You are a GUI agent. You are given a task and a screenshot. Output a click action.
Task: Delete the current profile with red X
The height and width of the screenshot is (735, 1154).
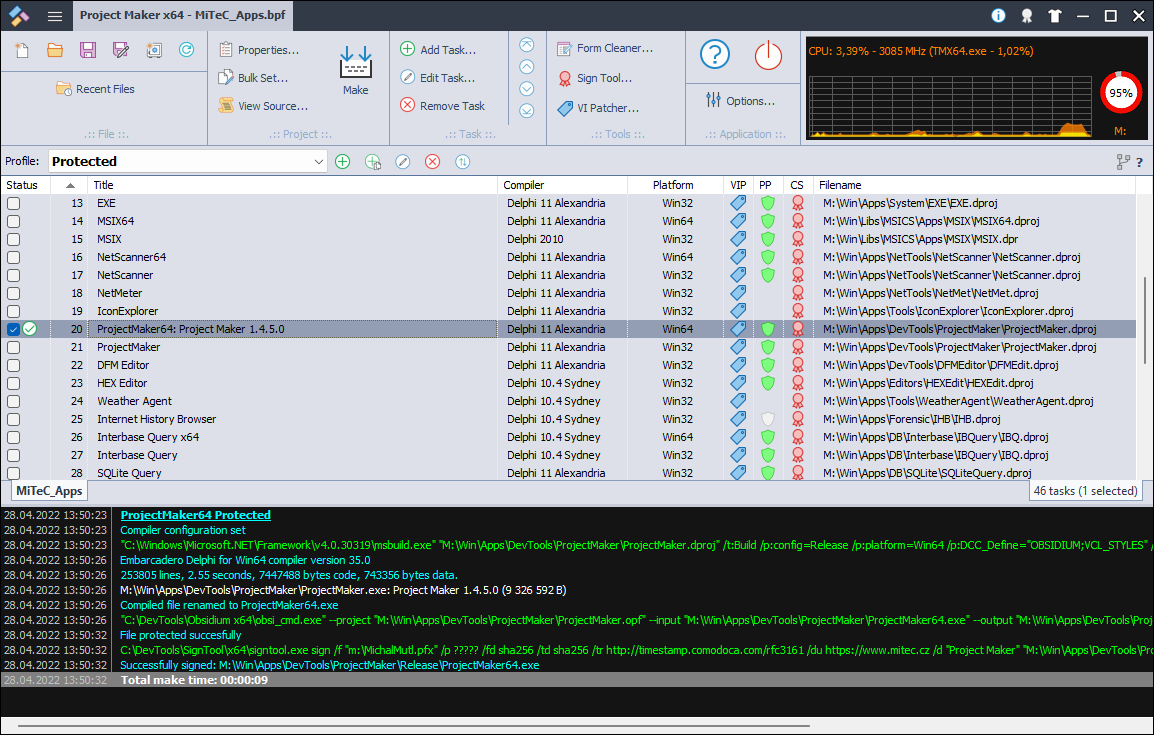(x=433, y=162)
